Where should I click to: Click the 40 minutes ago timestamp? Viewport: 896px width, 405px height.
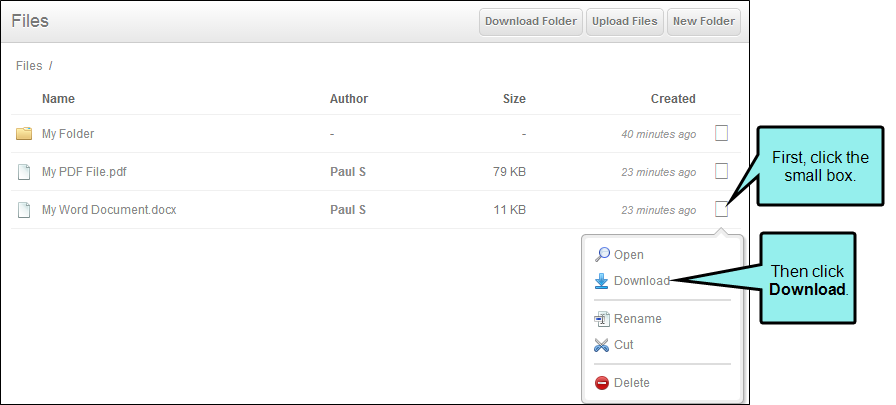click(659, 134)
